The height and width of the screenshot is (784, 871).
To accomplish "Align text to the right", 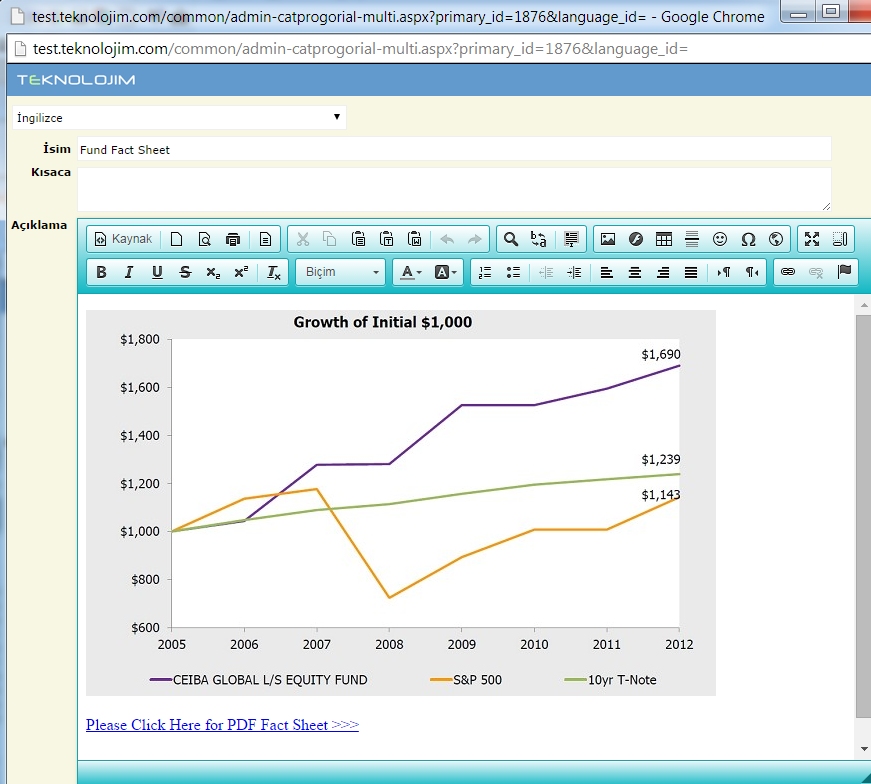I will click(663, 272).
